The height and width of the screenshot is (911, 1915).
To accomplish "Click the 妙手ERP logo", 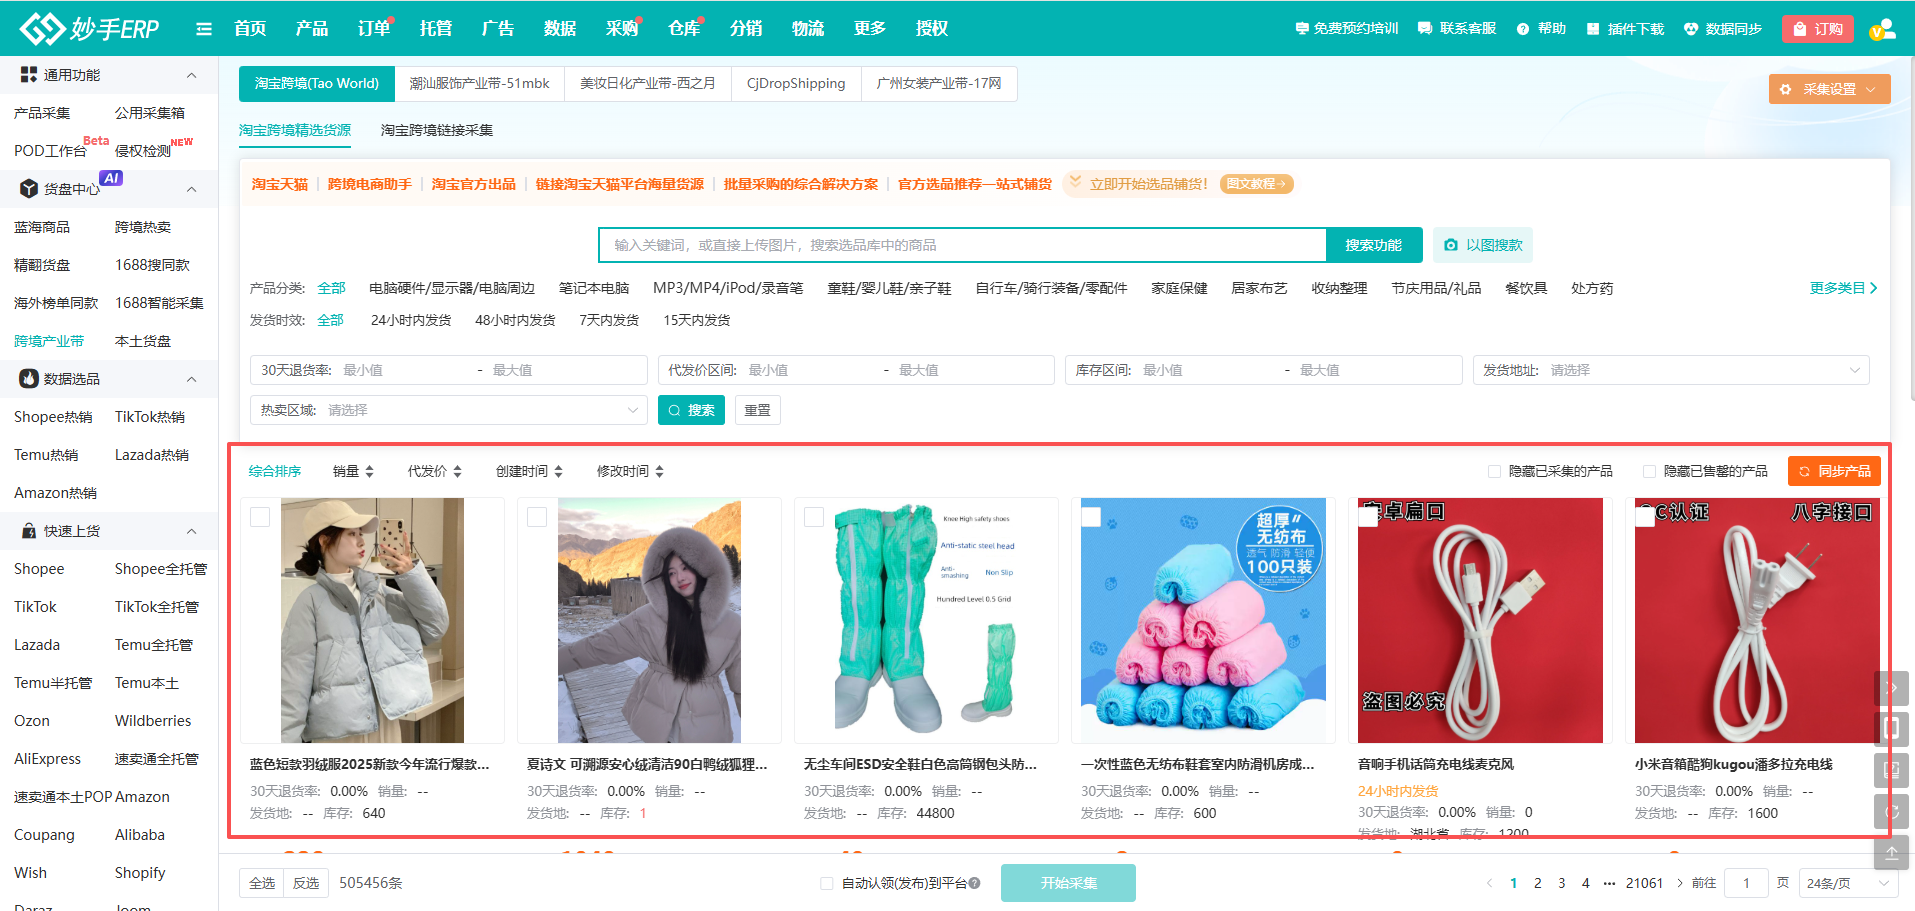I will [x=89, y=28].
